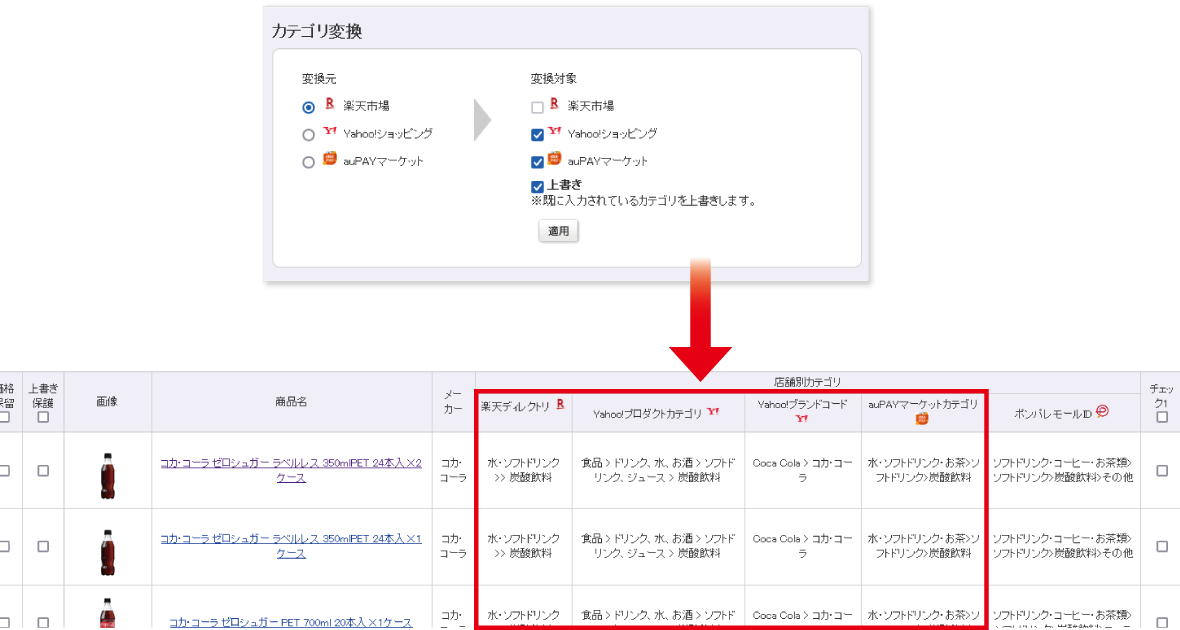Click the auPAY icon under auPAYマーケットカテゴリ header

922,418
